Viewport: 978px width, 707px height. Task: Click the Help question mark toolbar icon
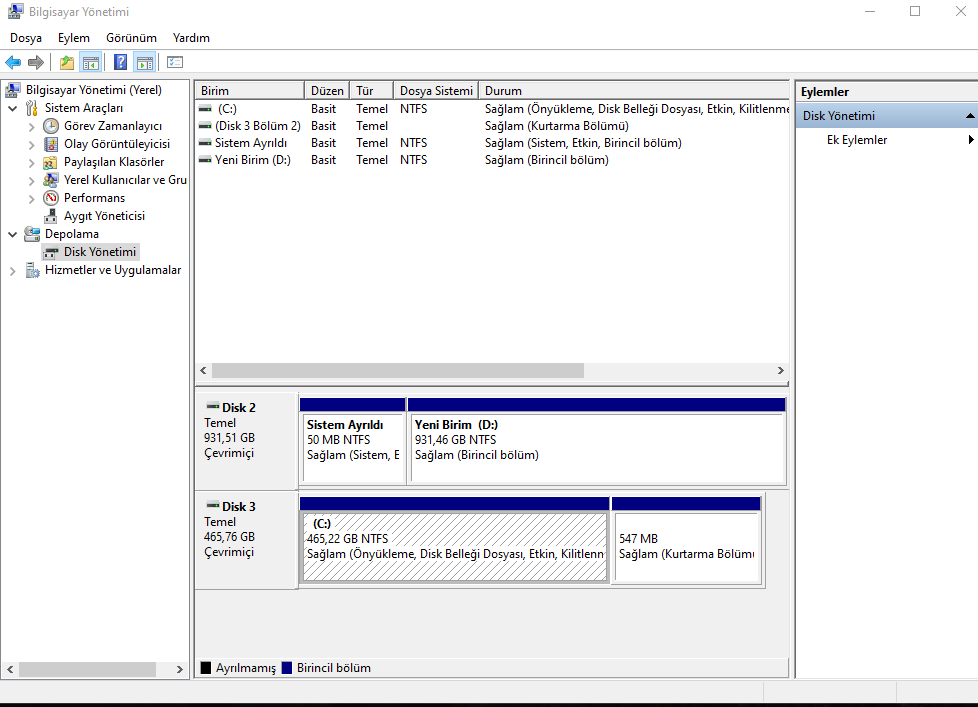click(120, 62)
